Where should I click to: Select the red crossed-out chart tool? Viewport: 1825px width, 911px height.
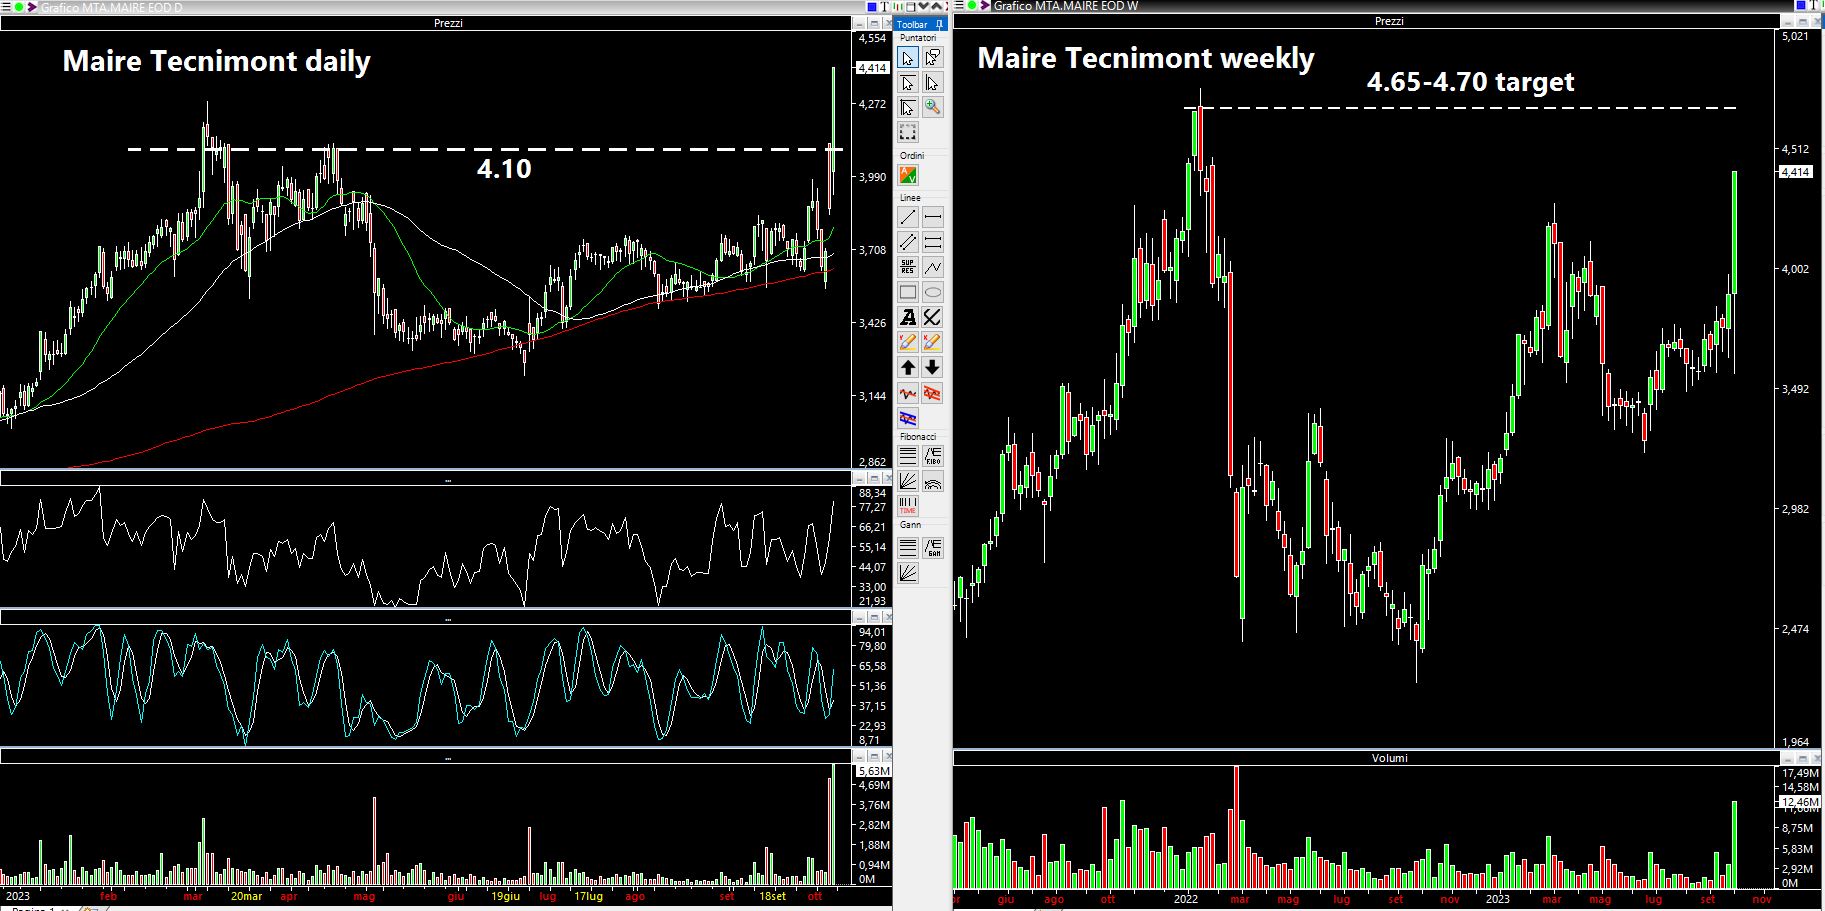click(933, 393)
